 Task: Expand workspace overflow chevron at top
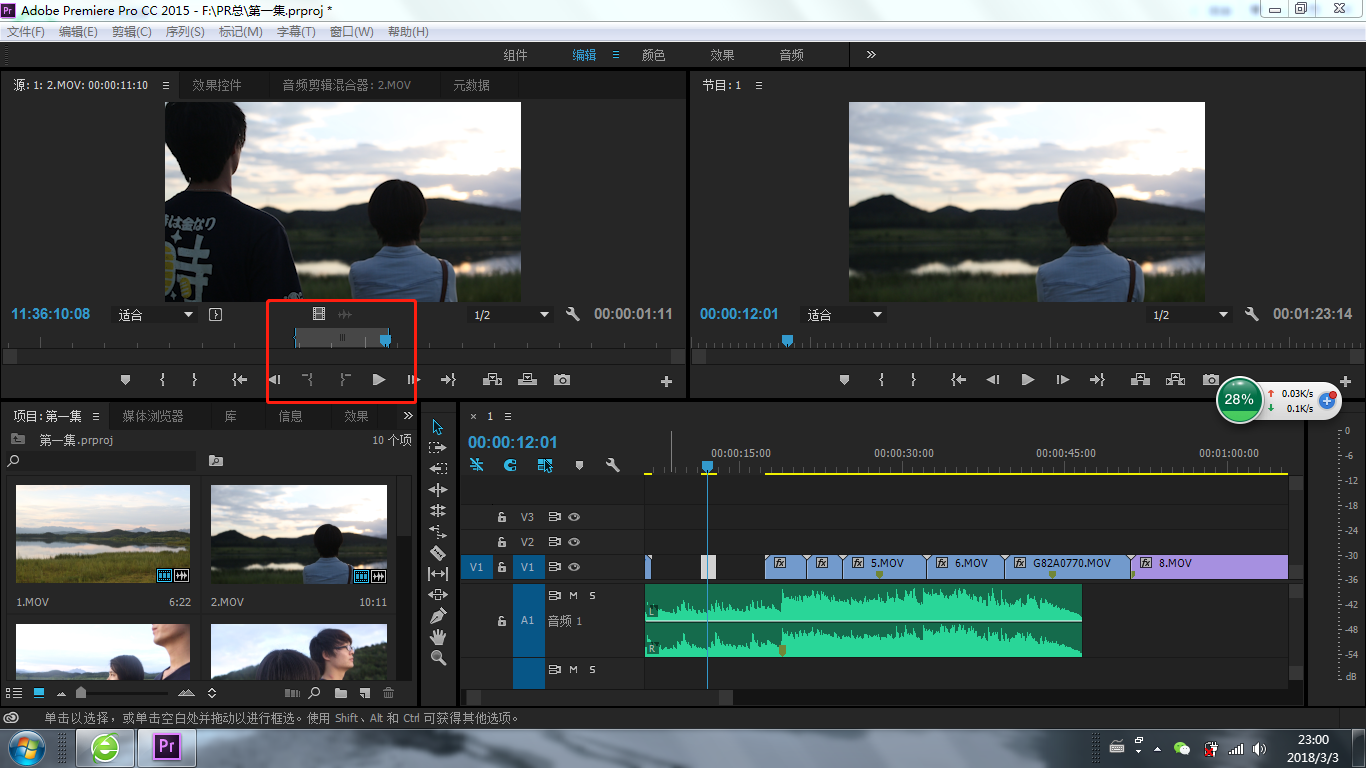tap(871, 55)
